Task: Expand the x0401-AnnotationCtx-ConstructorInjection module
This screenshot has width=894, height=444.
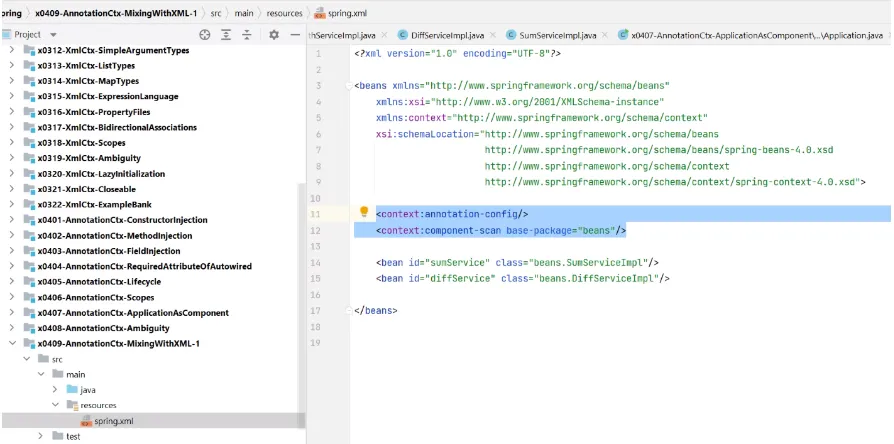Action: pyautogui.click(x=11, y=220)
